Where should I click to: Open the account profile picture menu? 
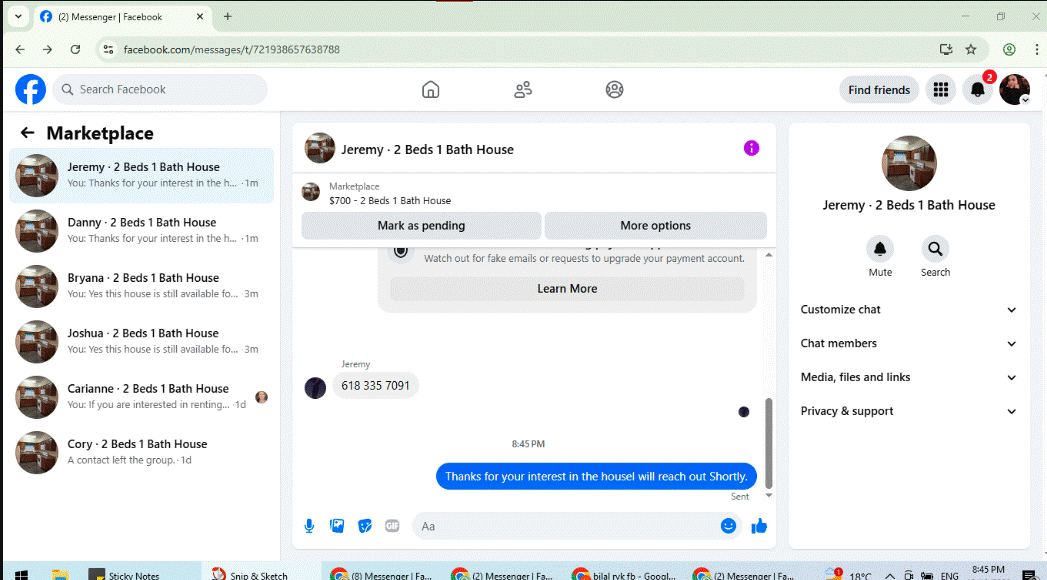pyautogui.click(x=1014, y=89)
